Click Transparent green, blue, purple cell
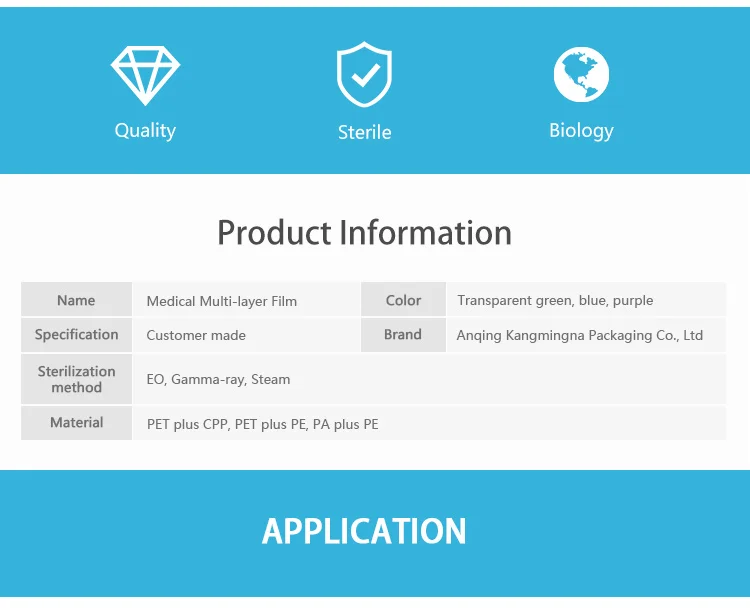Screen dimensions: 750x610 (x=586, y=299)
